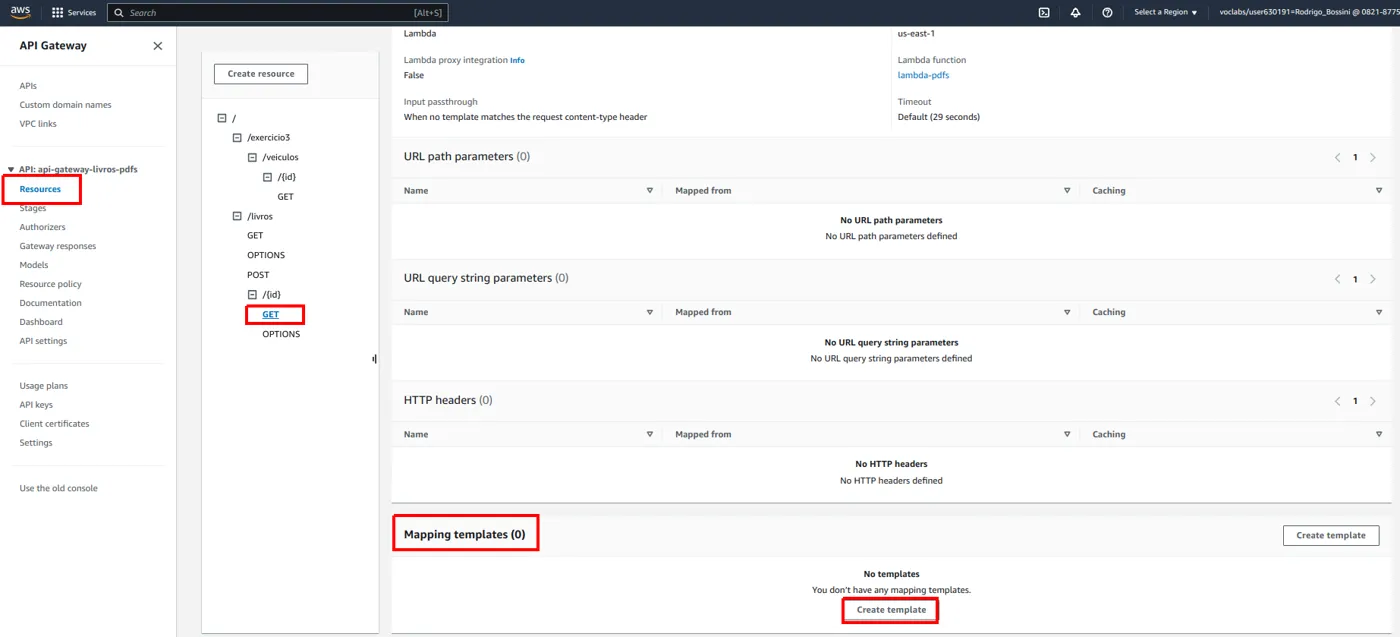
Task: Go to next page of URL path parameters
Action: point(1373,158)
